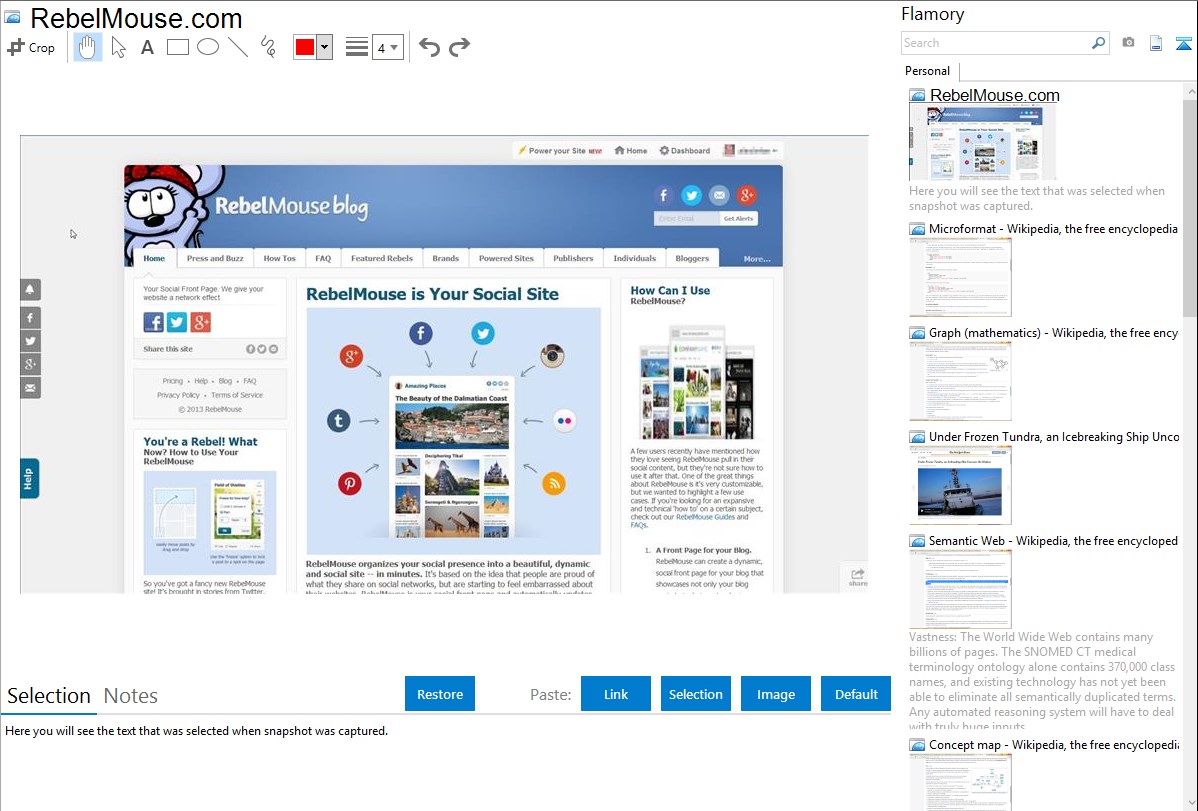Click the bell notification sidebar icon

(30, 289)
